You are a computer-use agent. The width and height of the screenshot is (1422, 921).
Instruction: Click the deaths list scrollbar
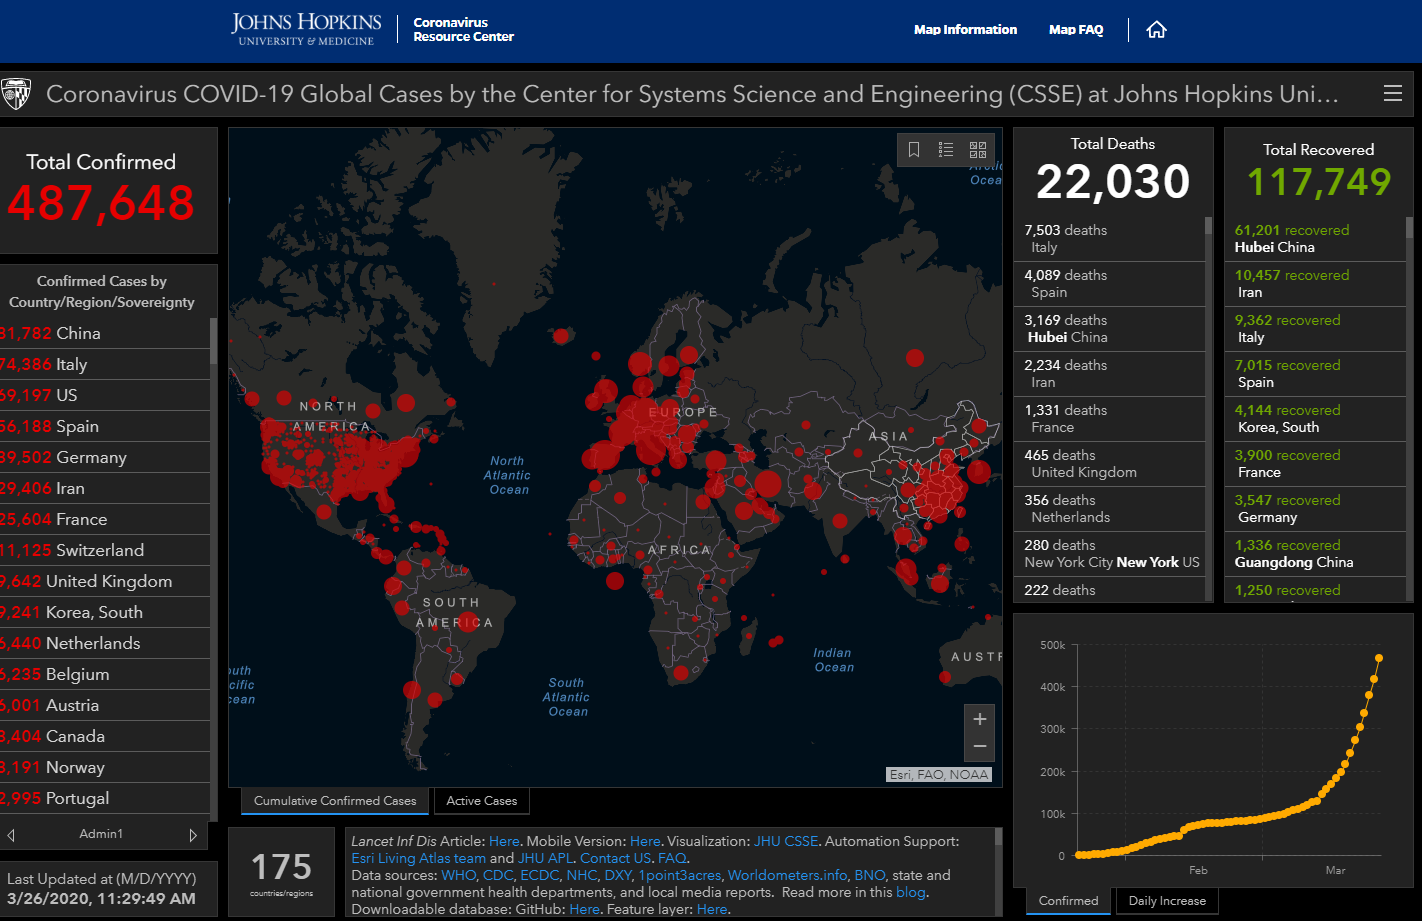click(x=1208, y=225)
